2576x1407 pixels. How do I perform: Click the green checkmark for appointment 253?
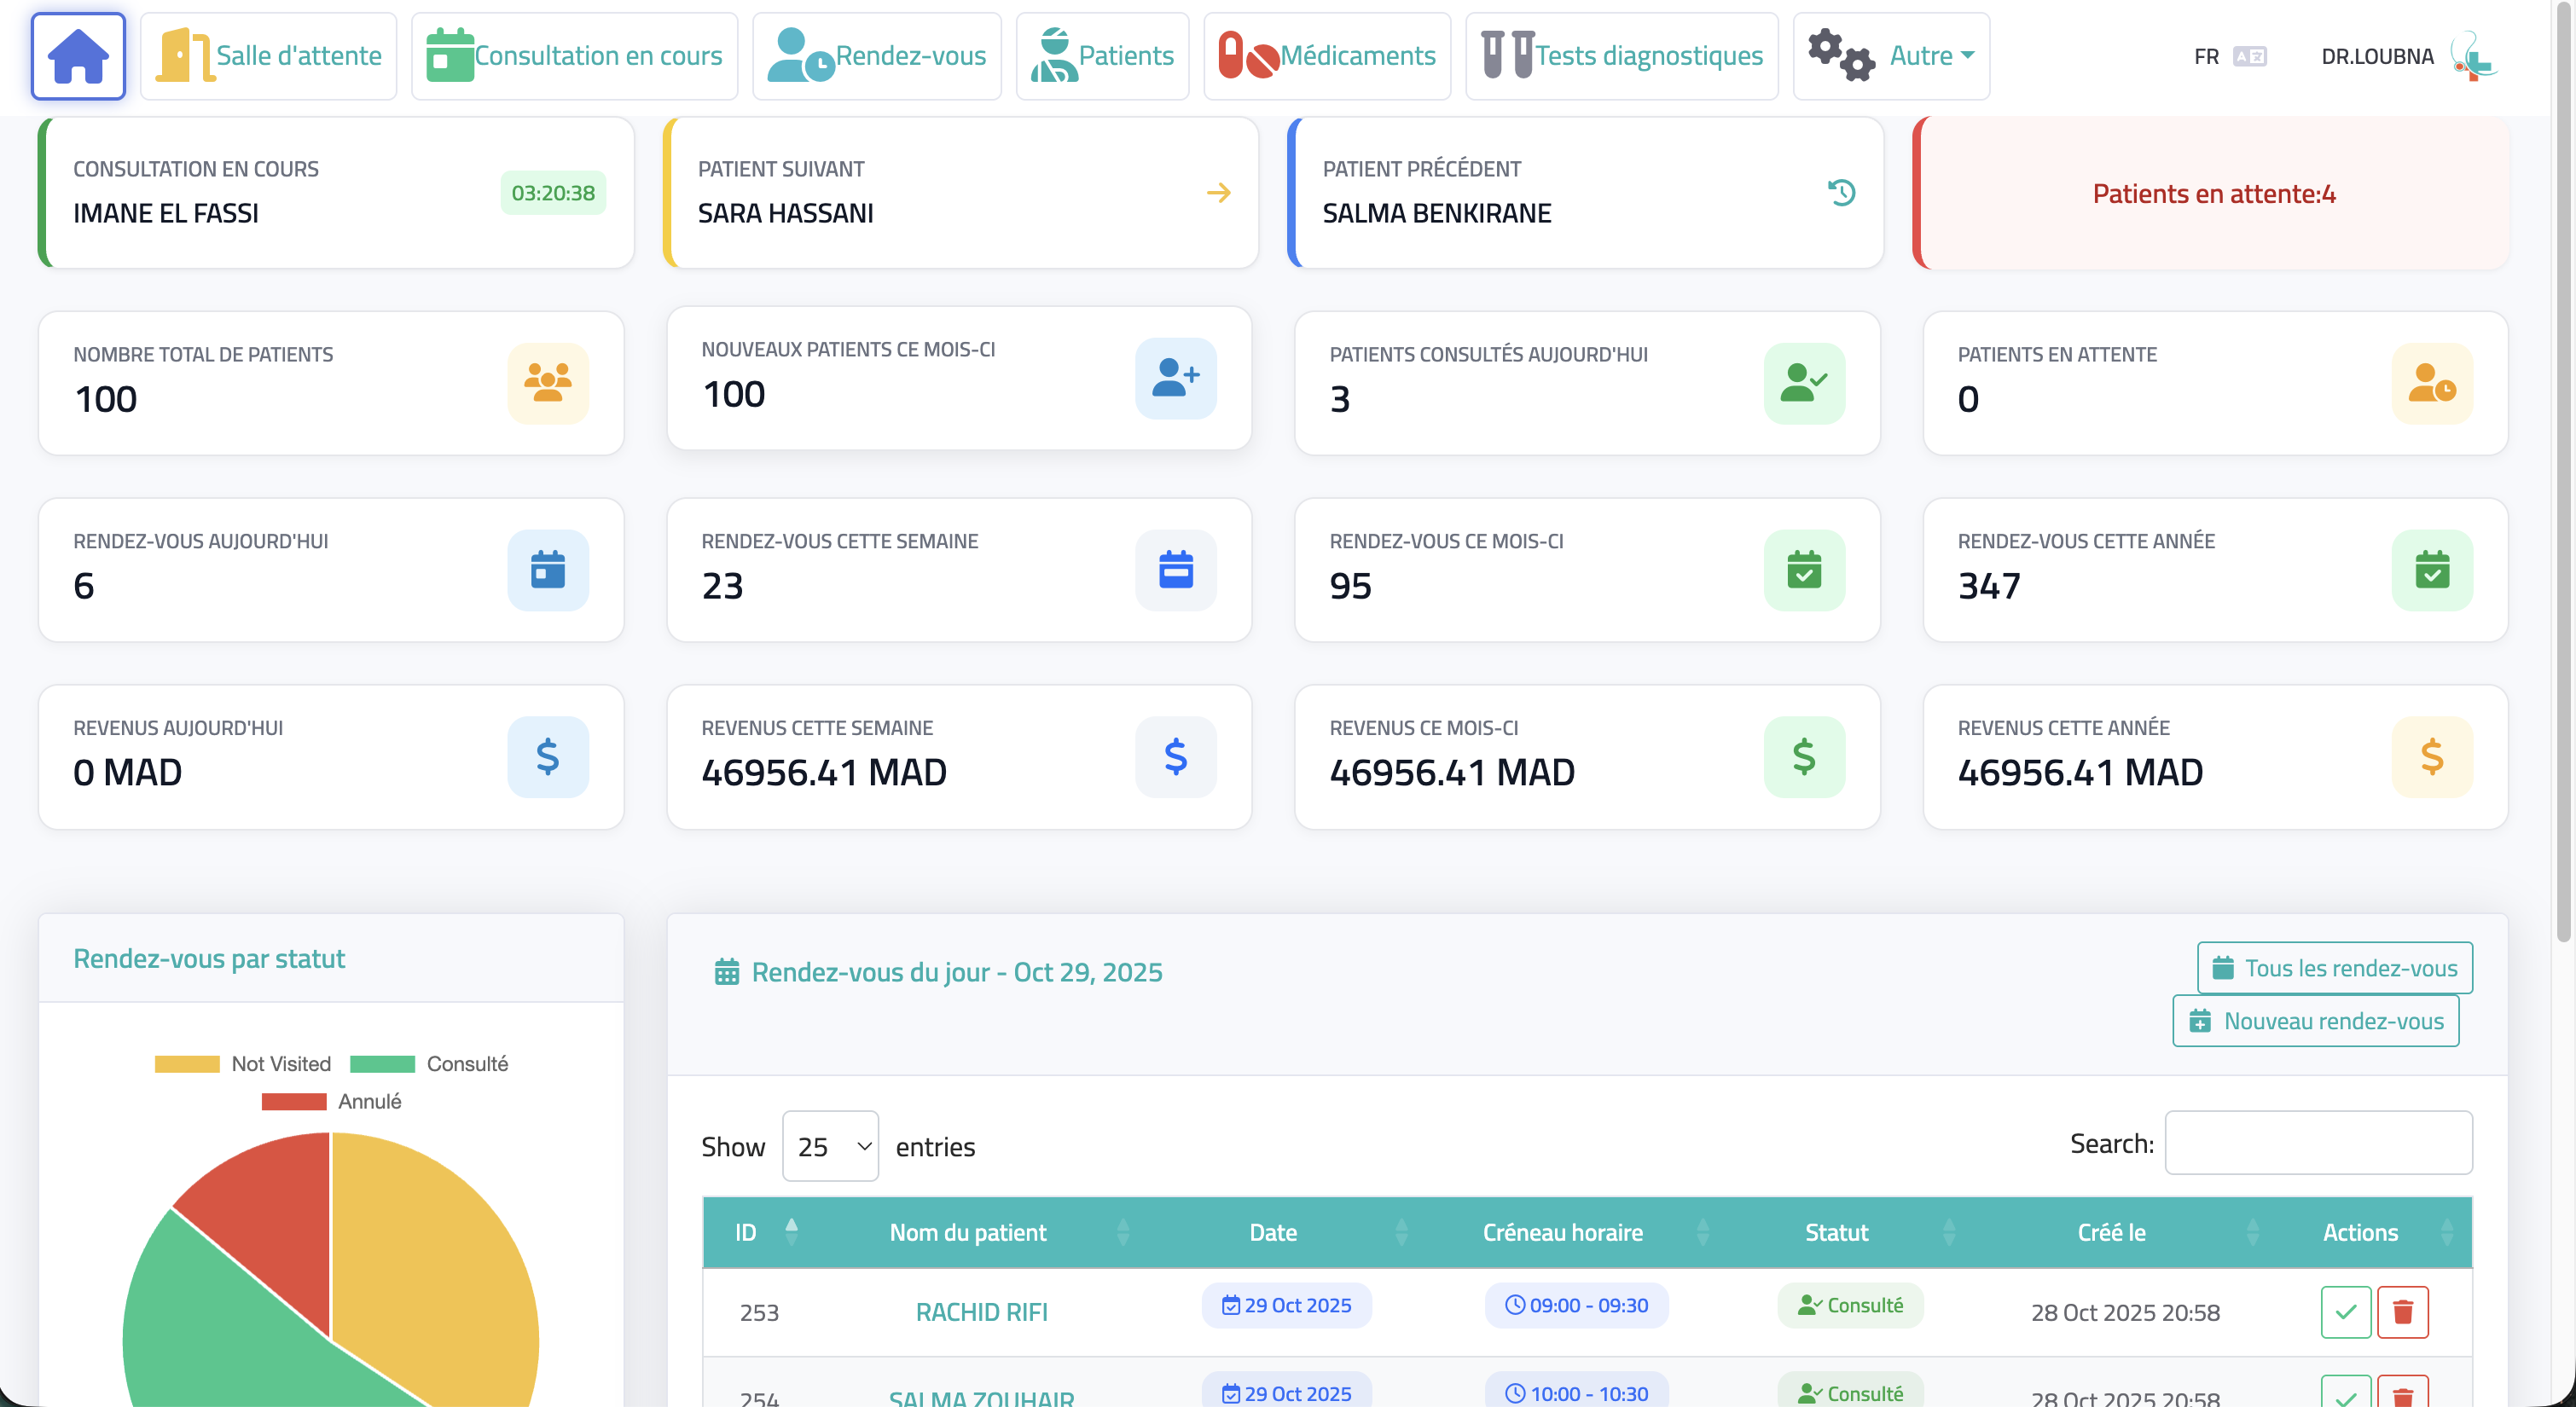click(x=2345, y=1311)
